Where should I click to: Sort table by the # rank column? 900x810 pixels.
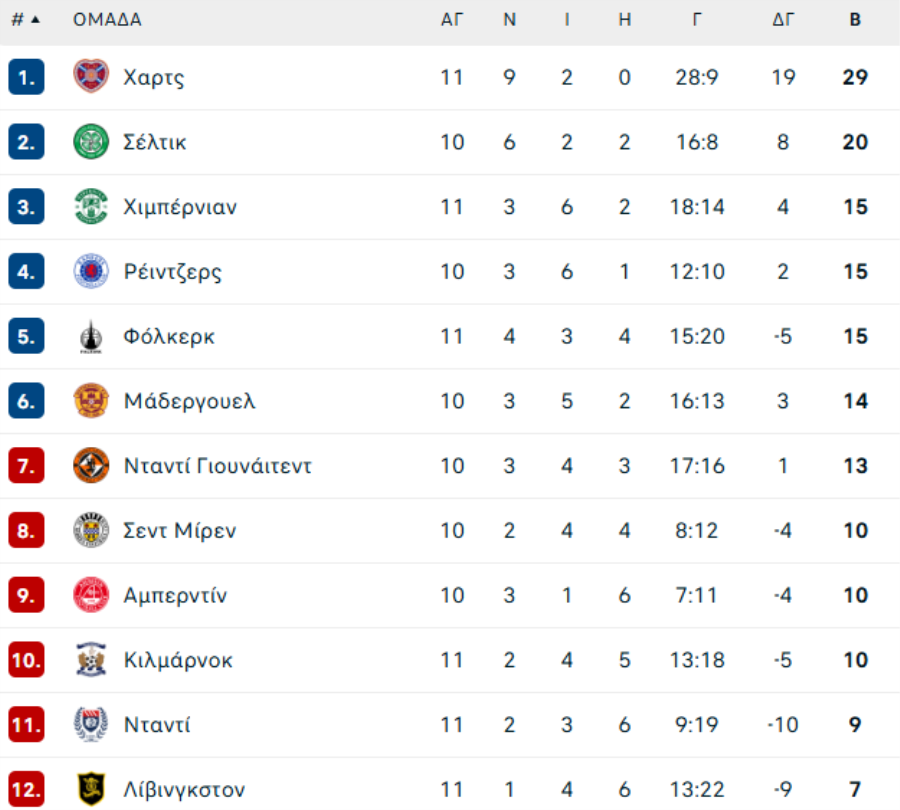25,19
